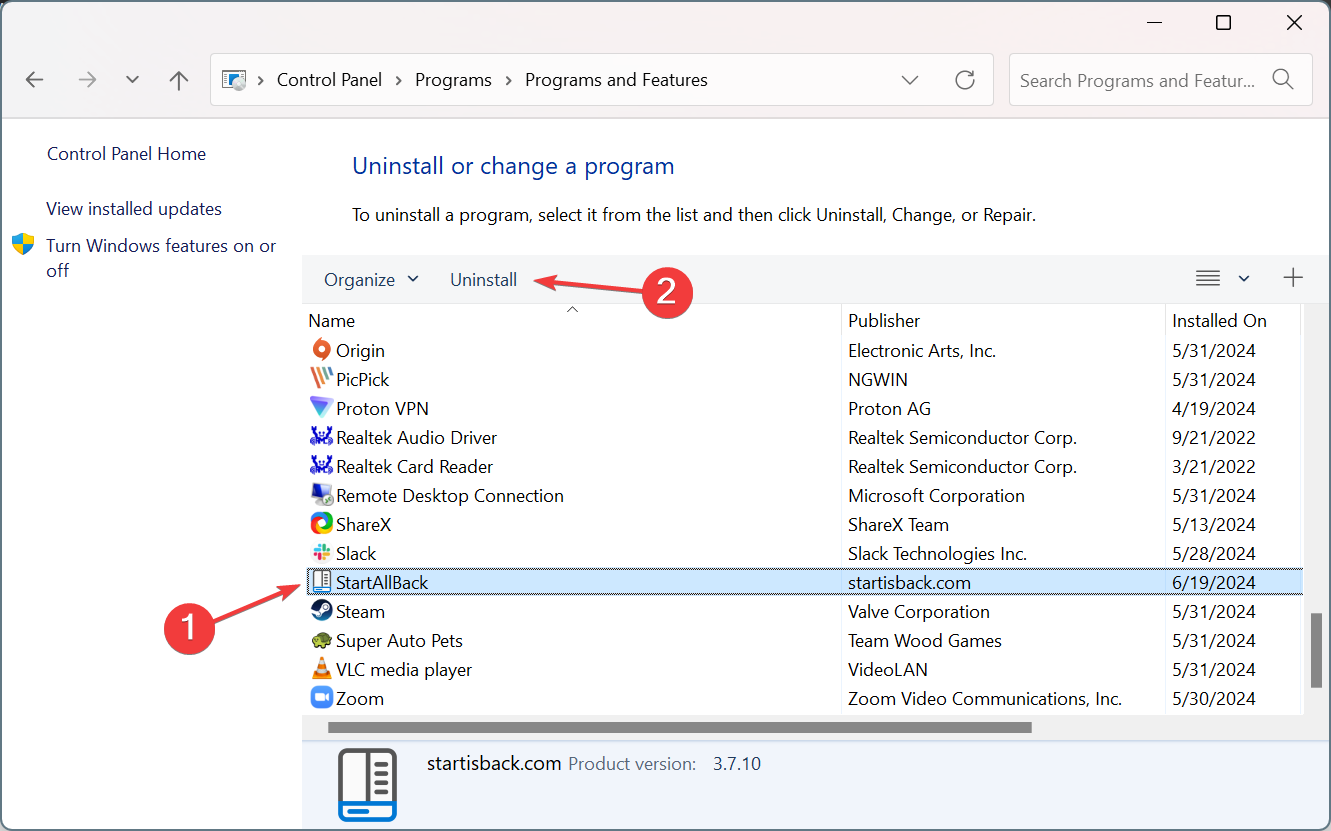Image resolution: width=1331 pixels, height=831 pixels.
Task: Click publisher Valve Corporation
Action: coord(919,611)
